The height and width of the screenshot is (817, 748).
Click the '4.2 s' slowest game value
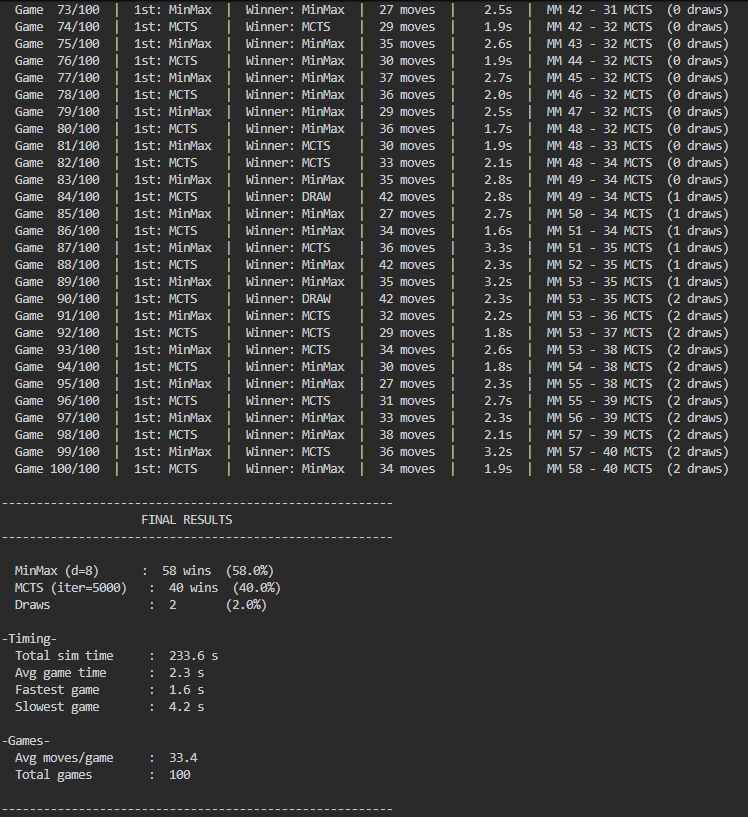[186, 707]
